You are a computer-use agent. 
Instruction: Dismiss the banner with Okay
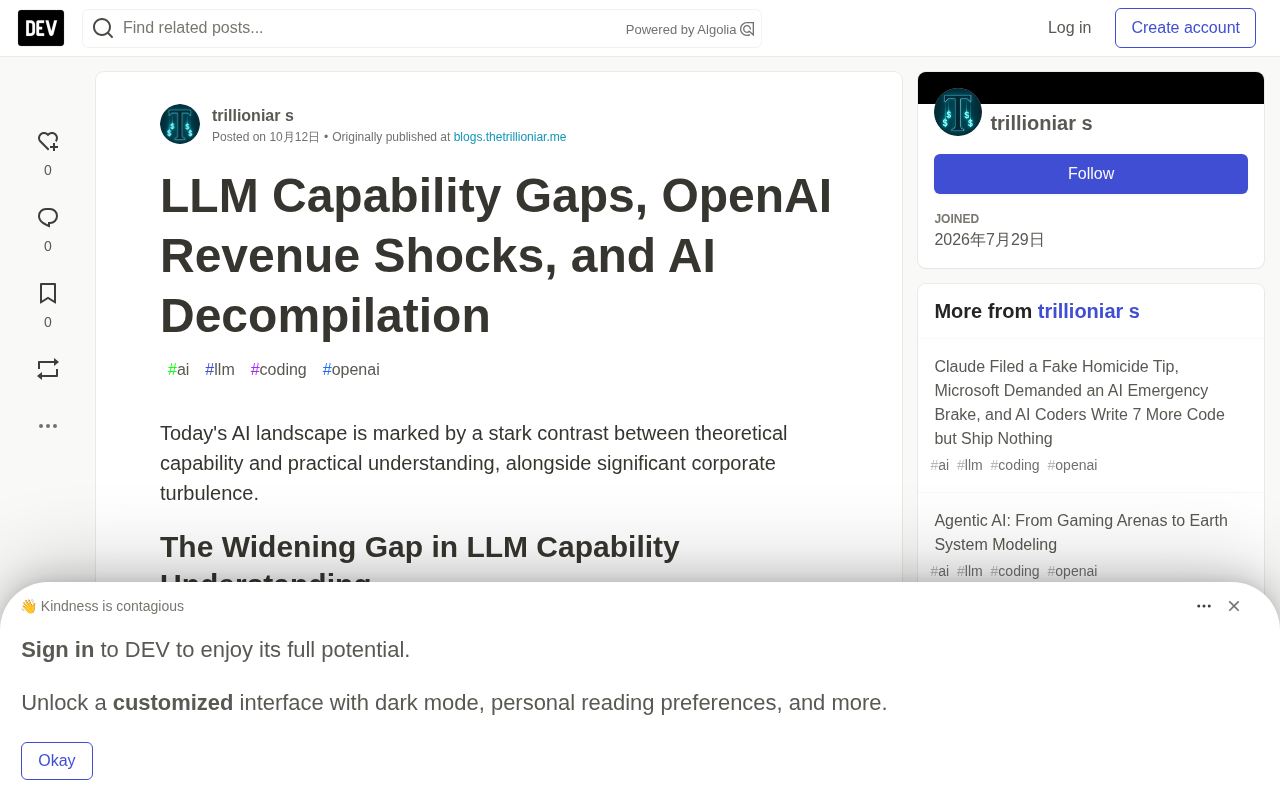pyautogui.click(x=57, y=761)
